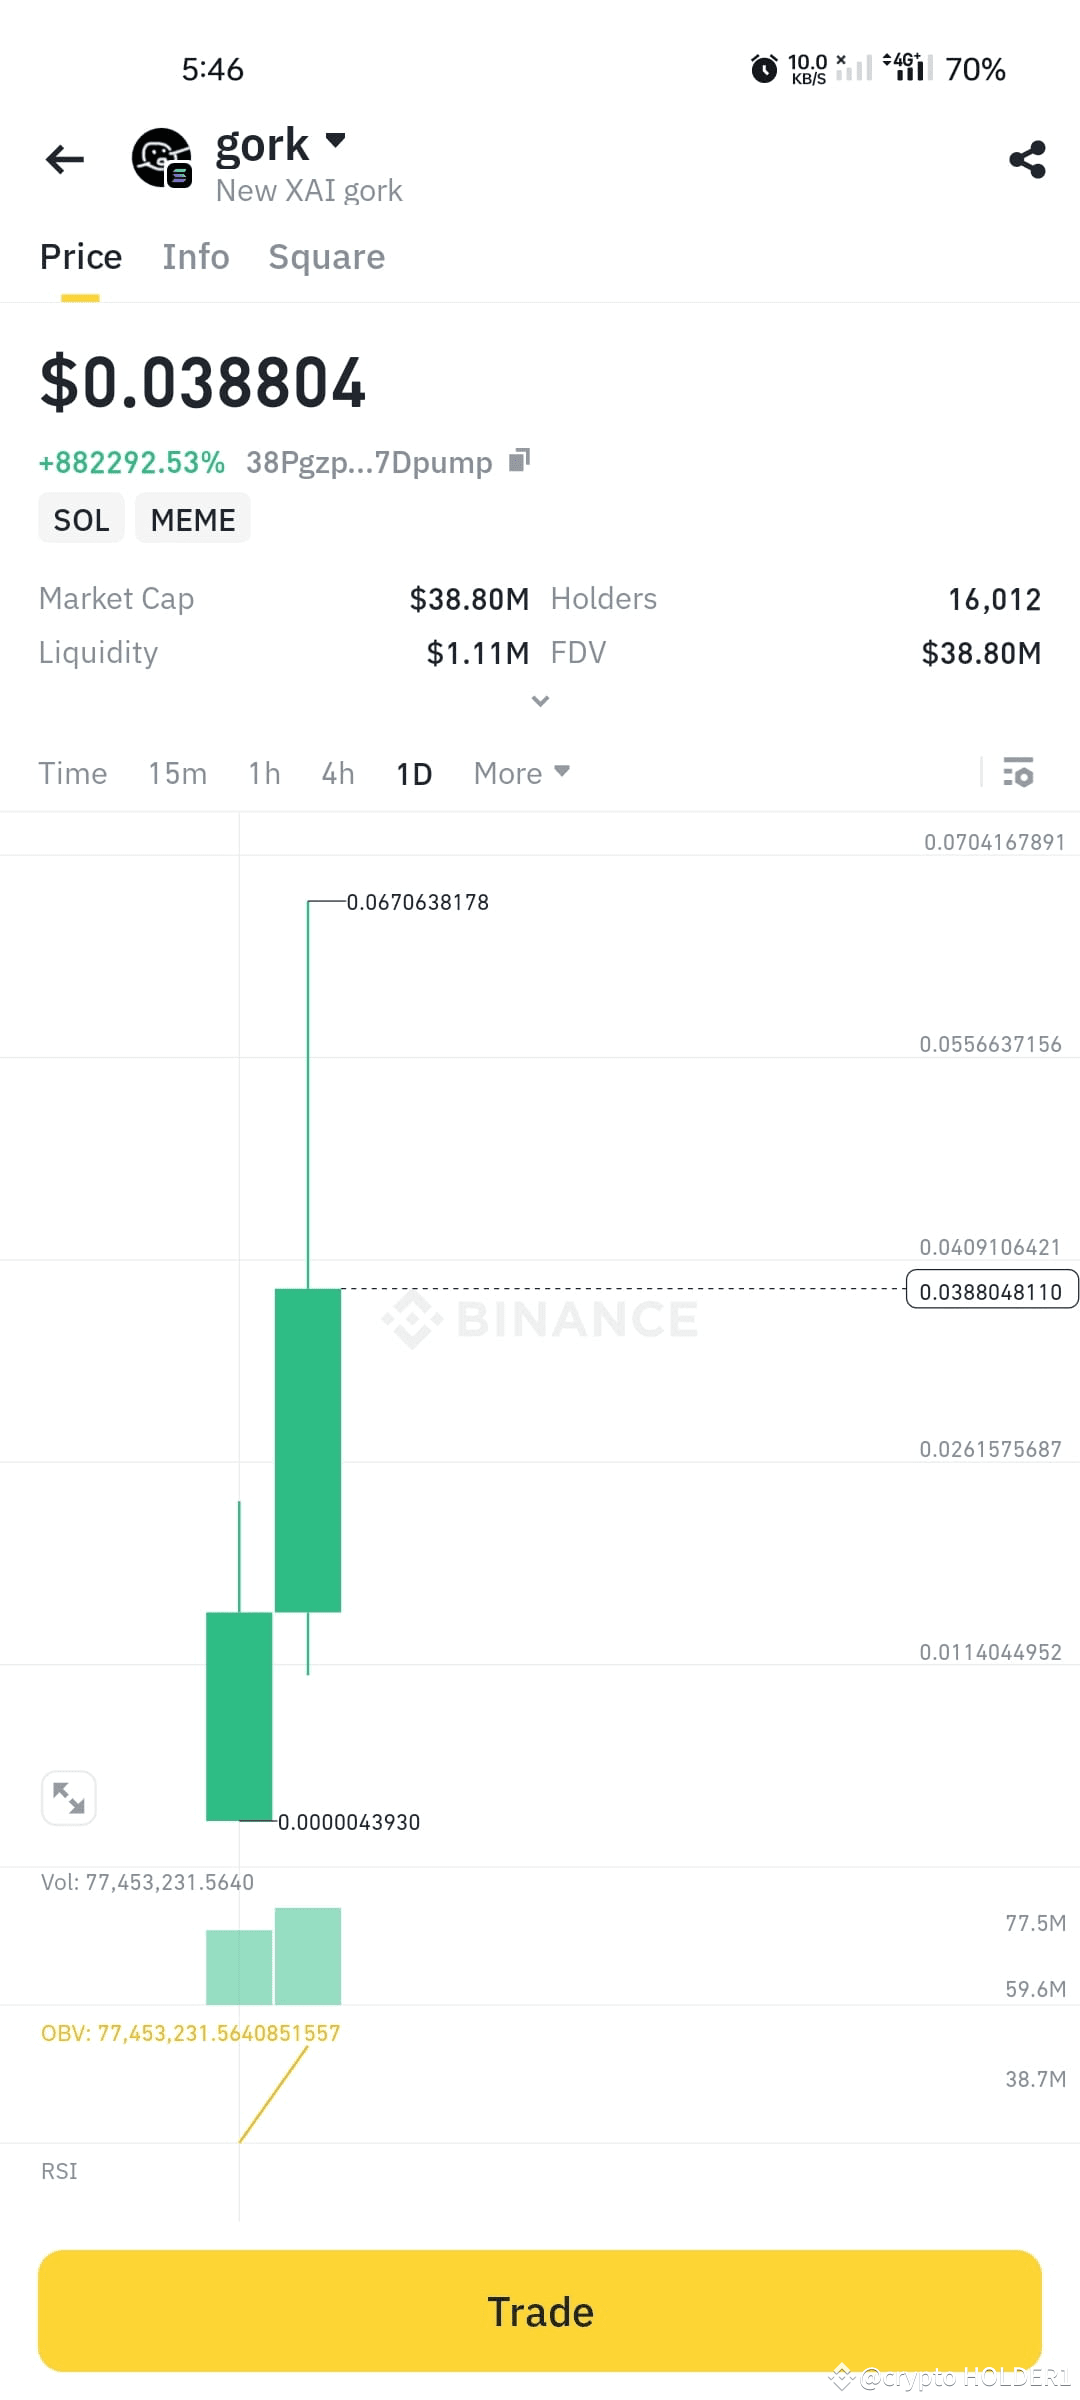
Task: Tap the MEME tag
Action: pos(193,519)
